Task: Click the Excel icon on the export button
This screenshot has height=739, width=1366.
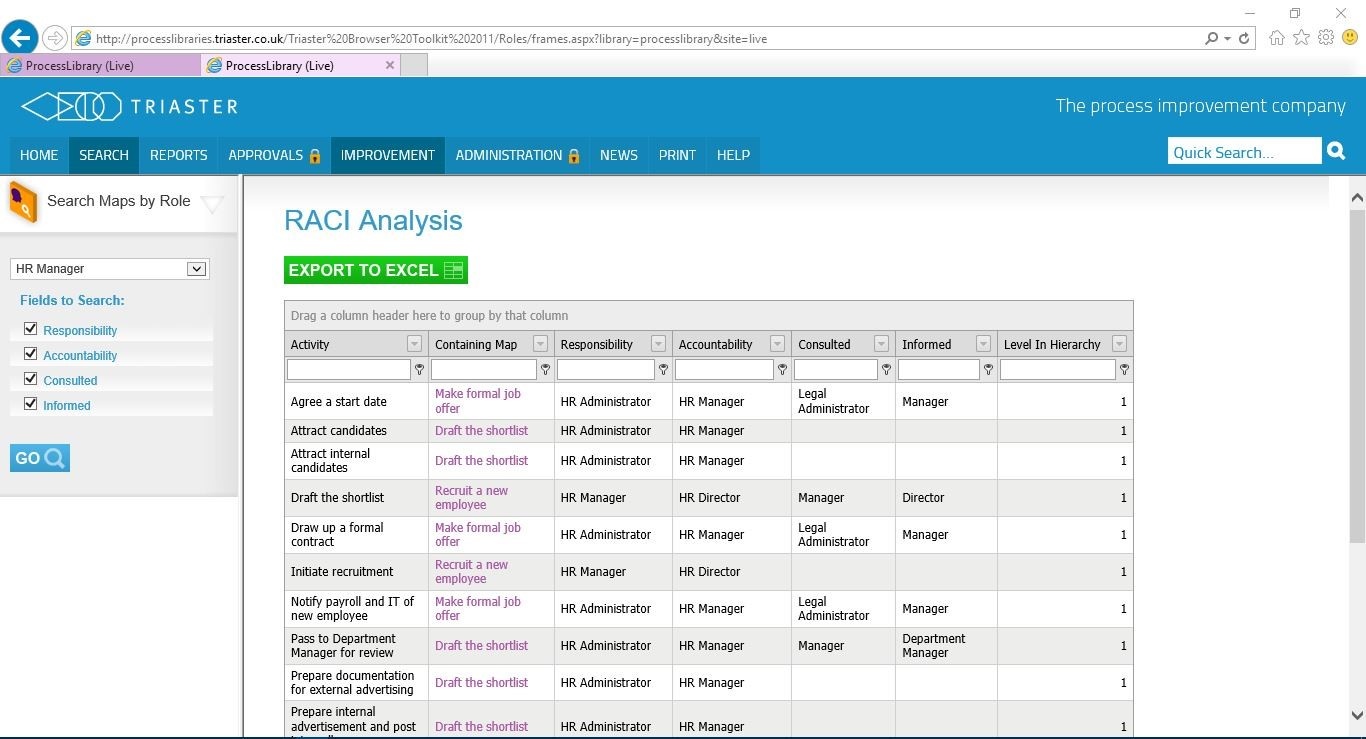Action: coord(453,269)
